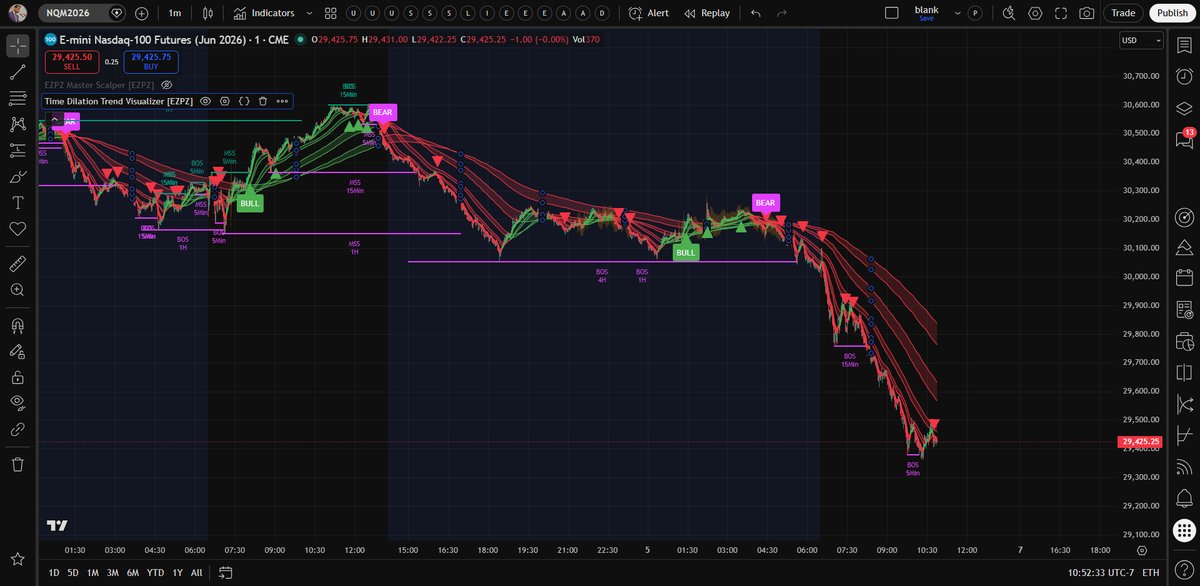Select the Text annotation tool

pyautogui.click(x=17, y=202)
